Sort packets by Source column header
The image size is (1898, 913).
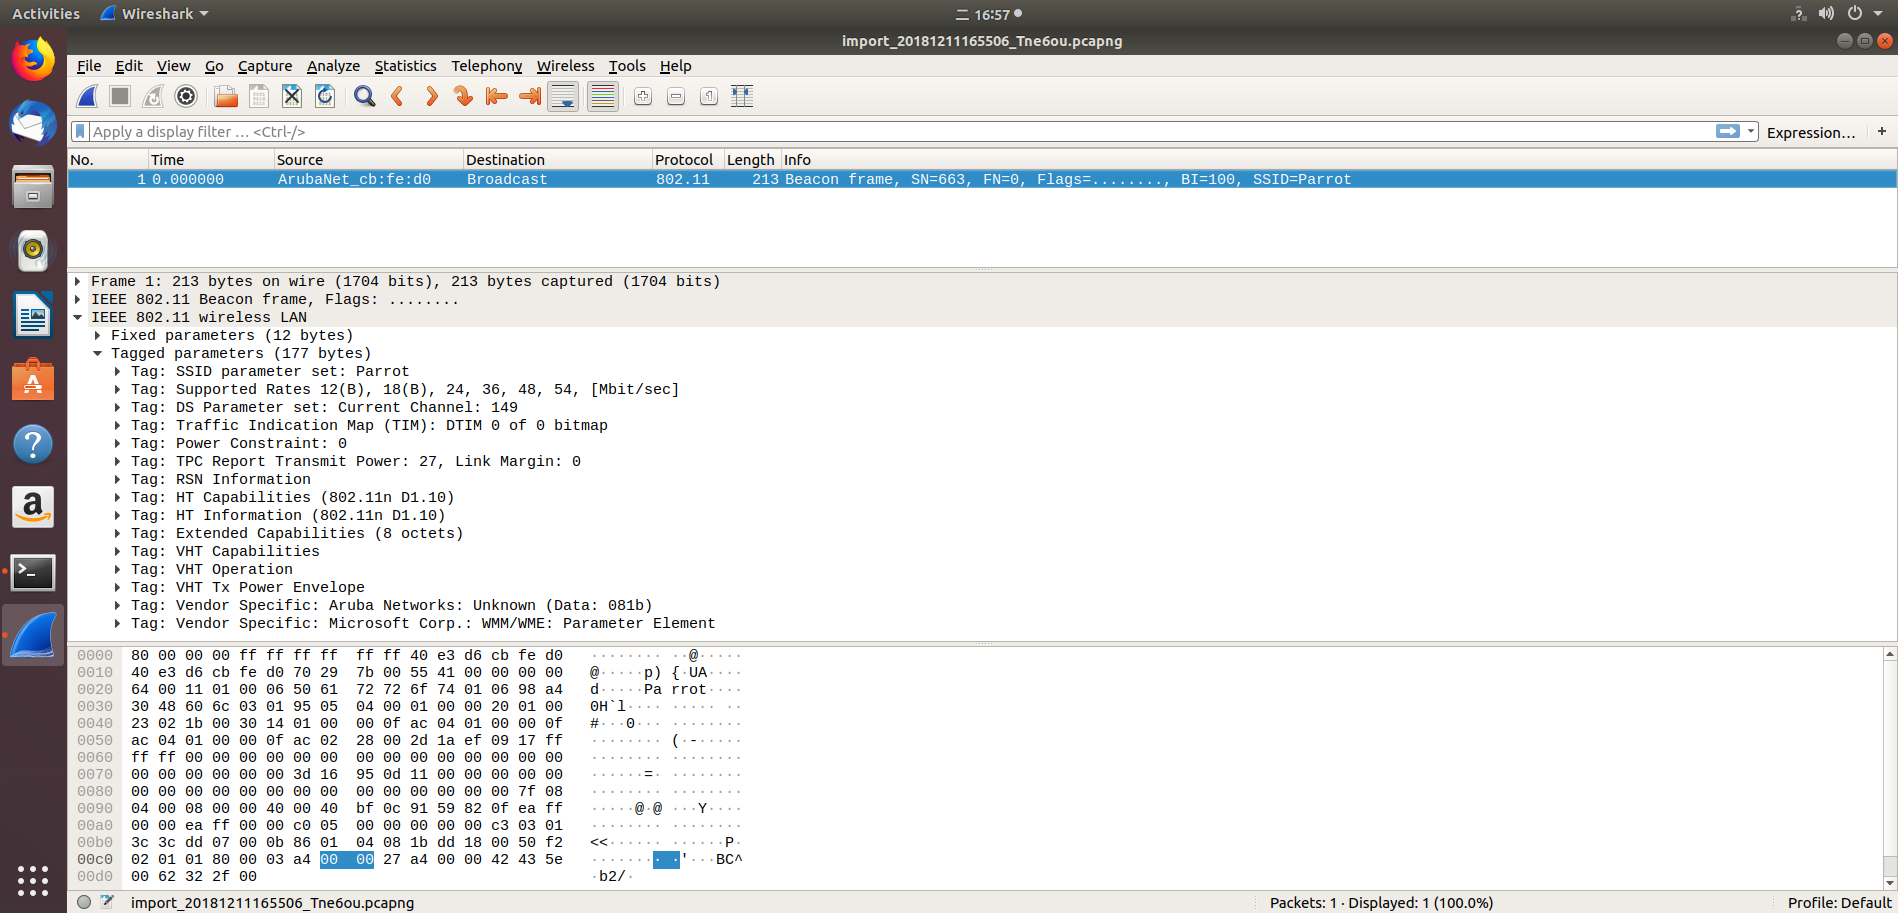click(x=367, y=160)
